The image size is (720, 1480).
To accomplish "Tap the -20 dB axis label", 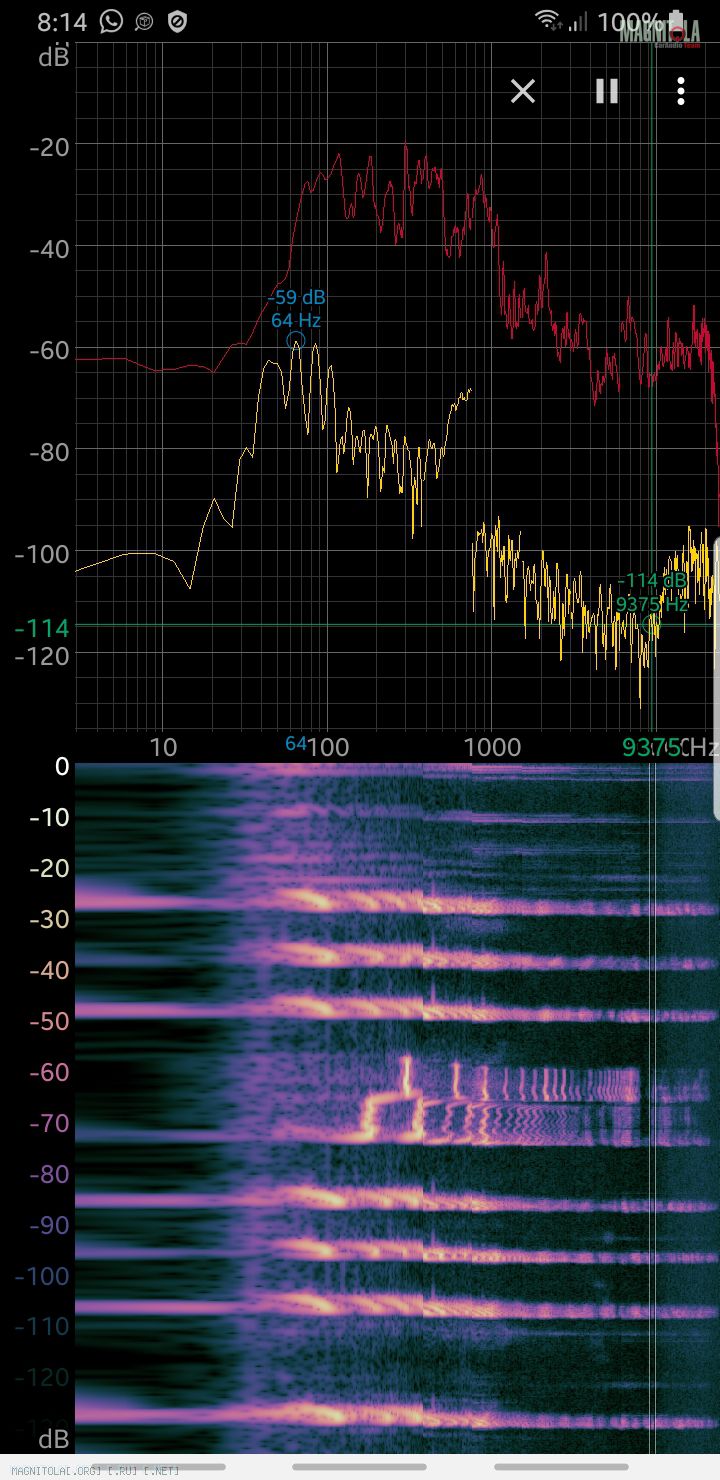I will click(49, 147).
